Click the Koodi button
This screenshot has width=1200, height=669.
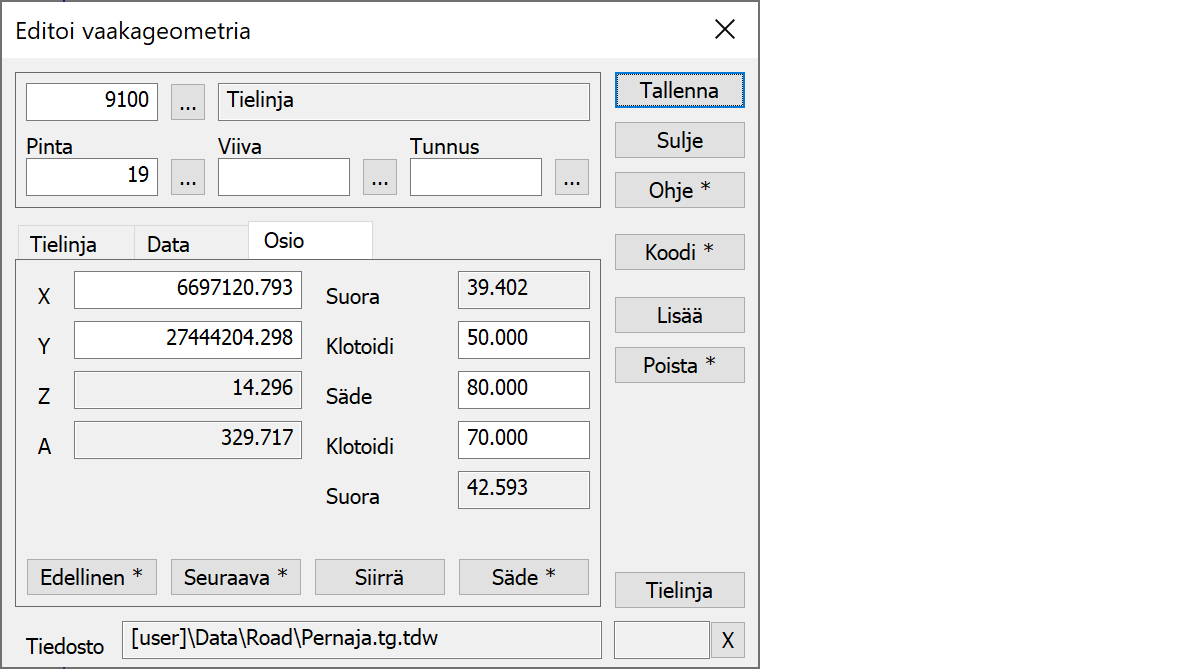(679, 253)
